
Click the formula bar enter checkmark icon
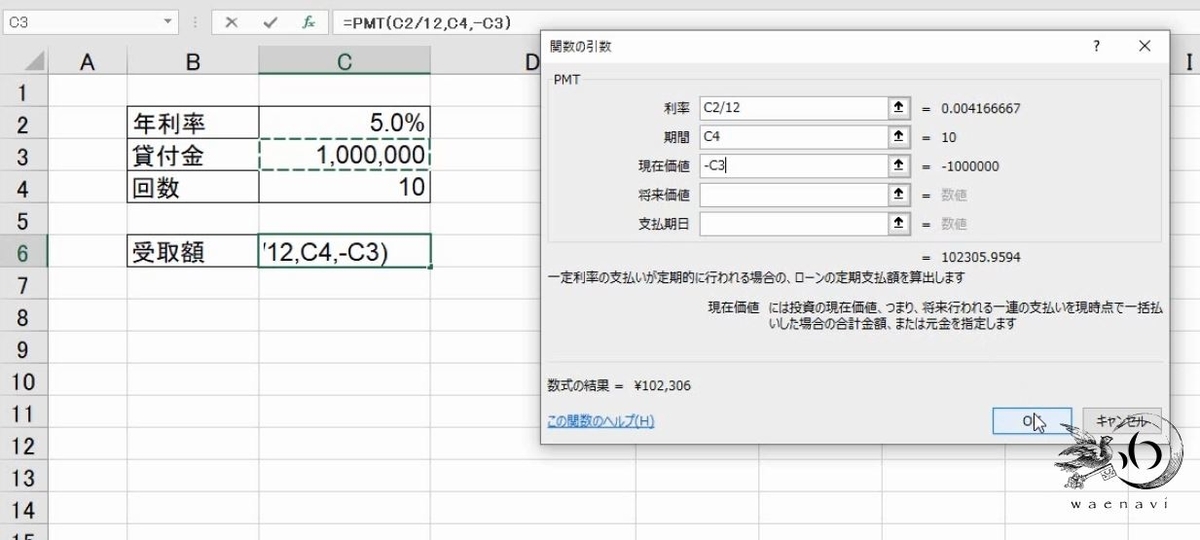pos(270,21)
